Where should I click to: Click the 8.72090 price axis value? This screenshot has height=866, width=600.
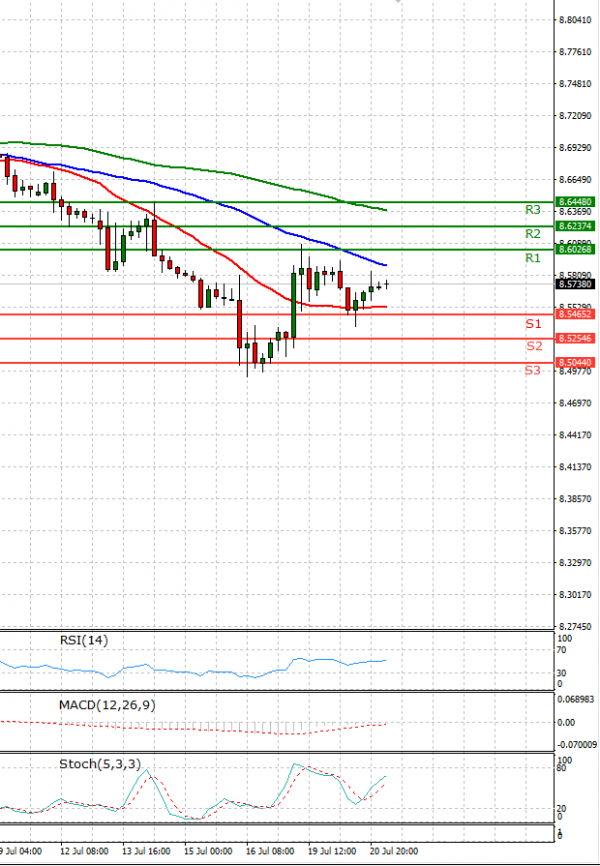click(575, 116)
